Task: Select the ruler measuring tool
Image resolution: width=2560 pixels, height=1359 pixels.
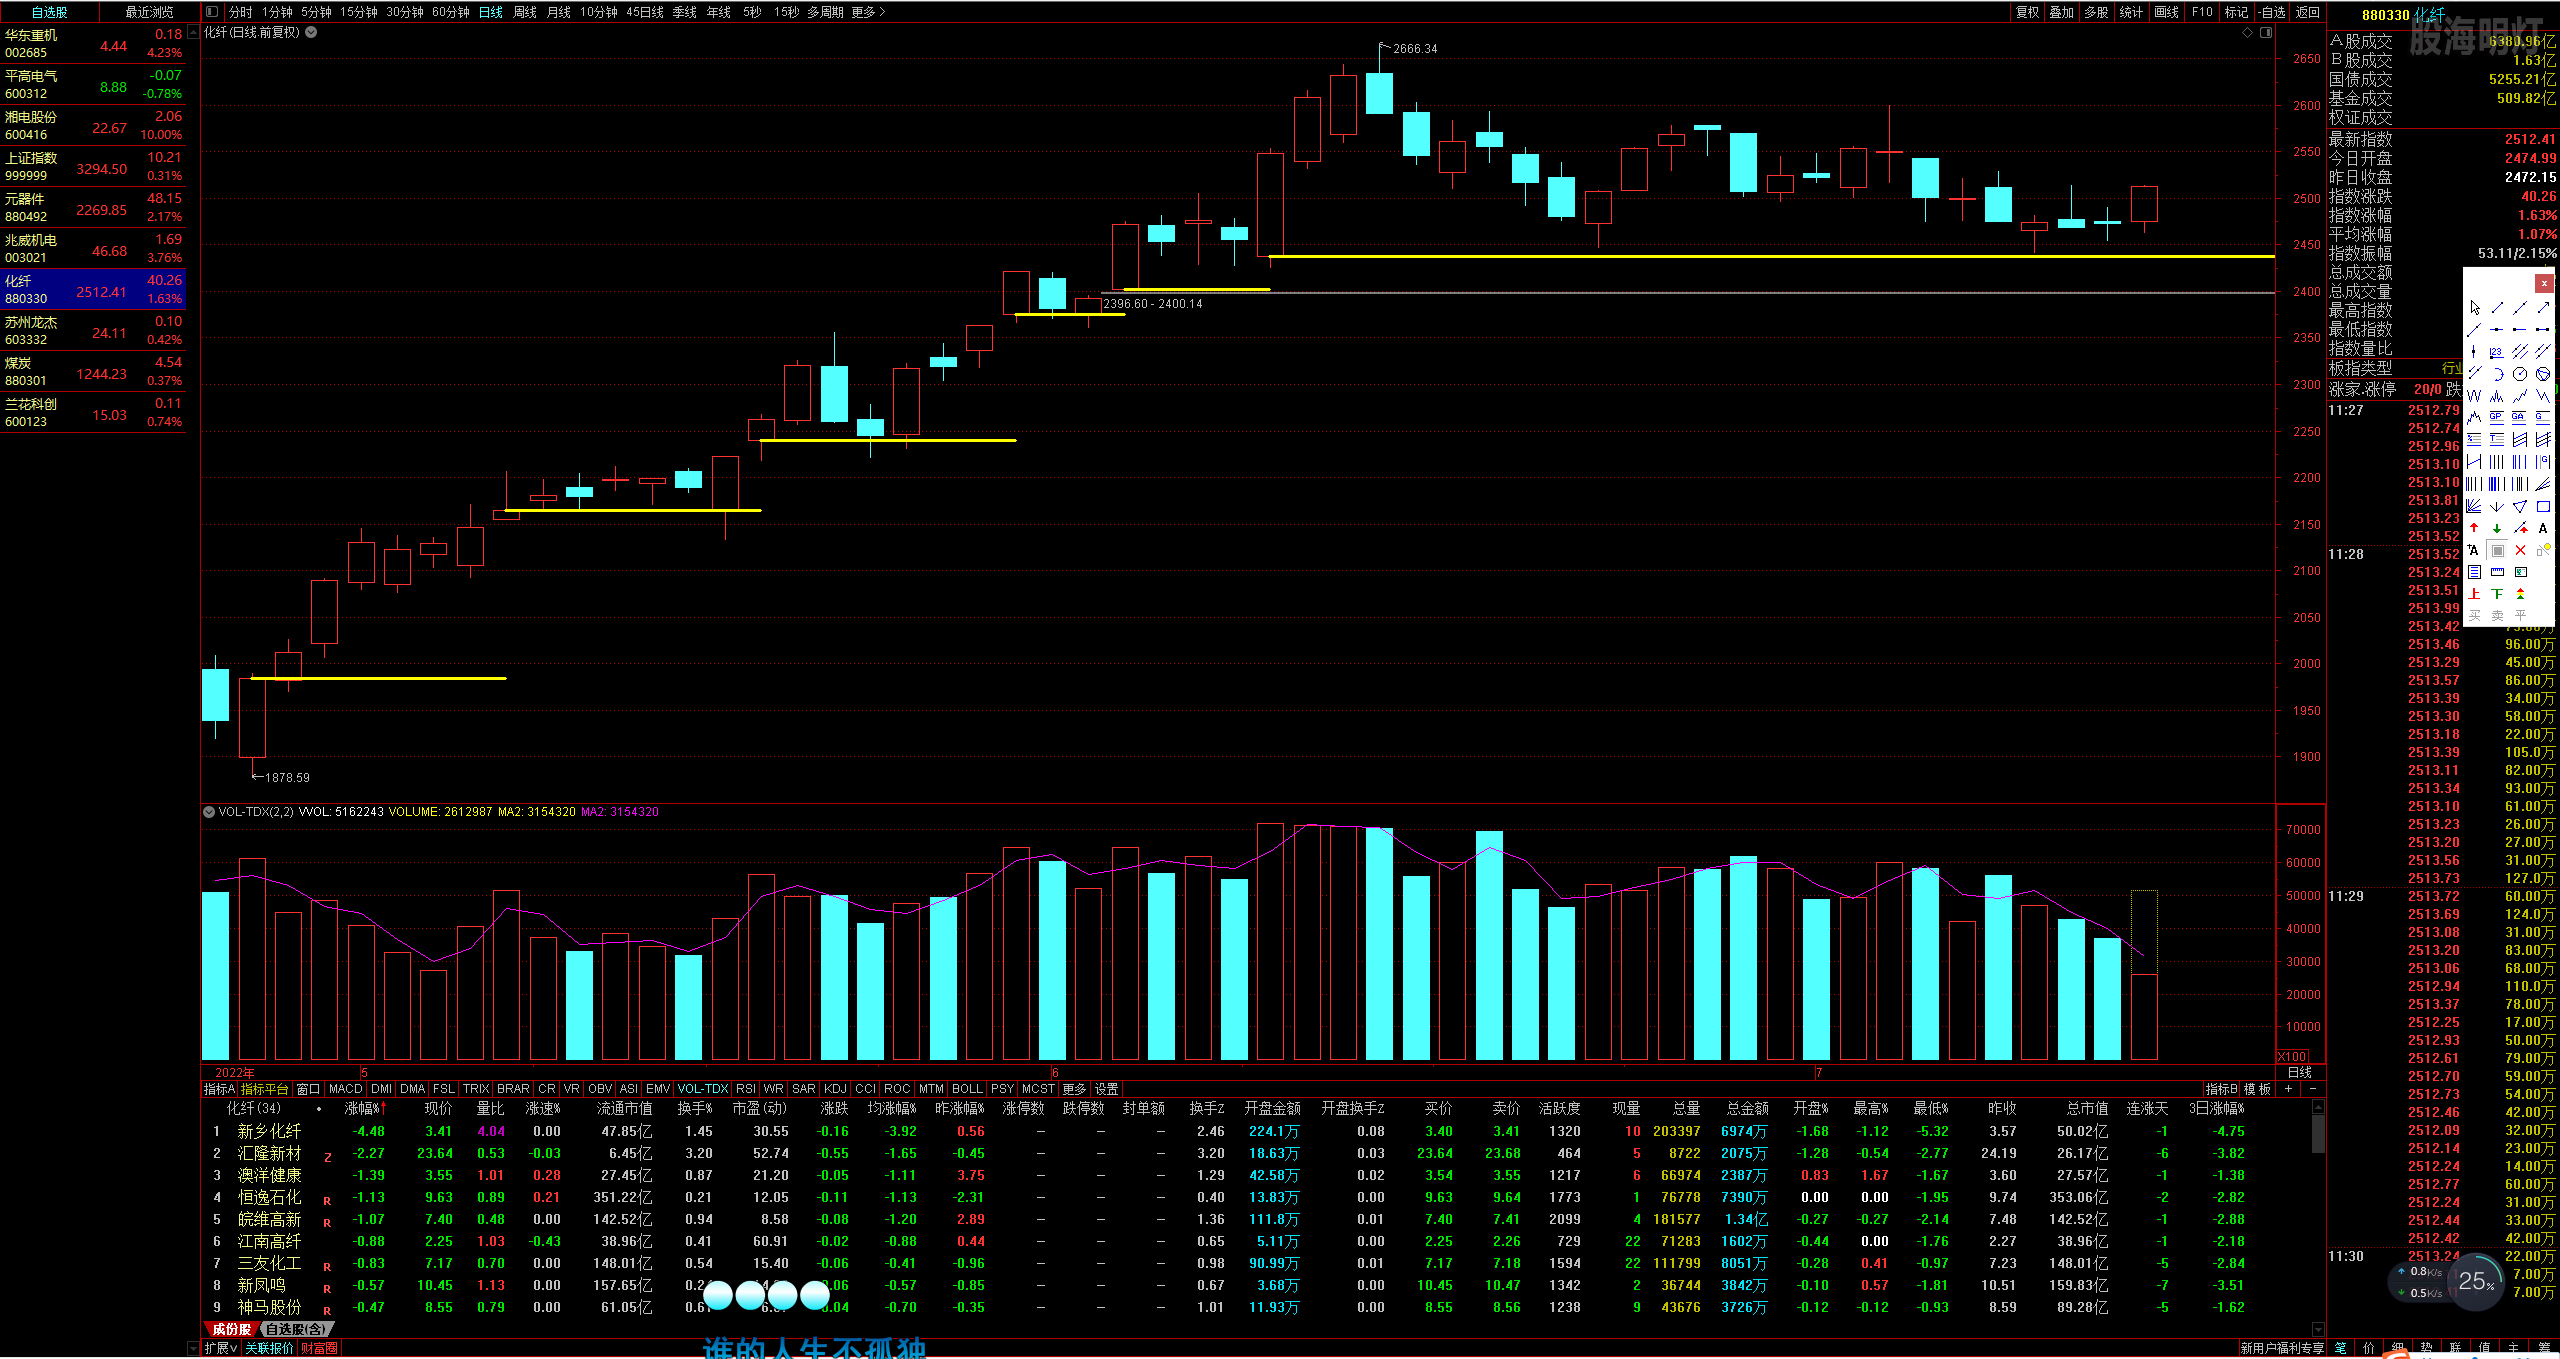Action: tap(2497, 572)
